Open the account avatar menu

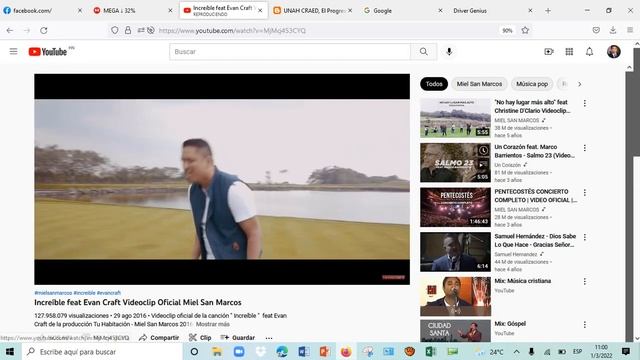[x=613, y=51]
